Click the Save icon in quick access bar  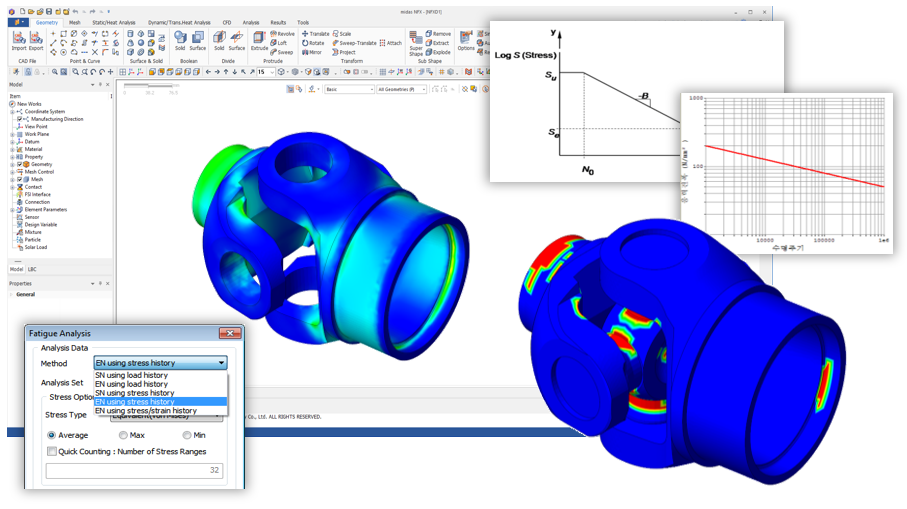[49, 12]
